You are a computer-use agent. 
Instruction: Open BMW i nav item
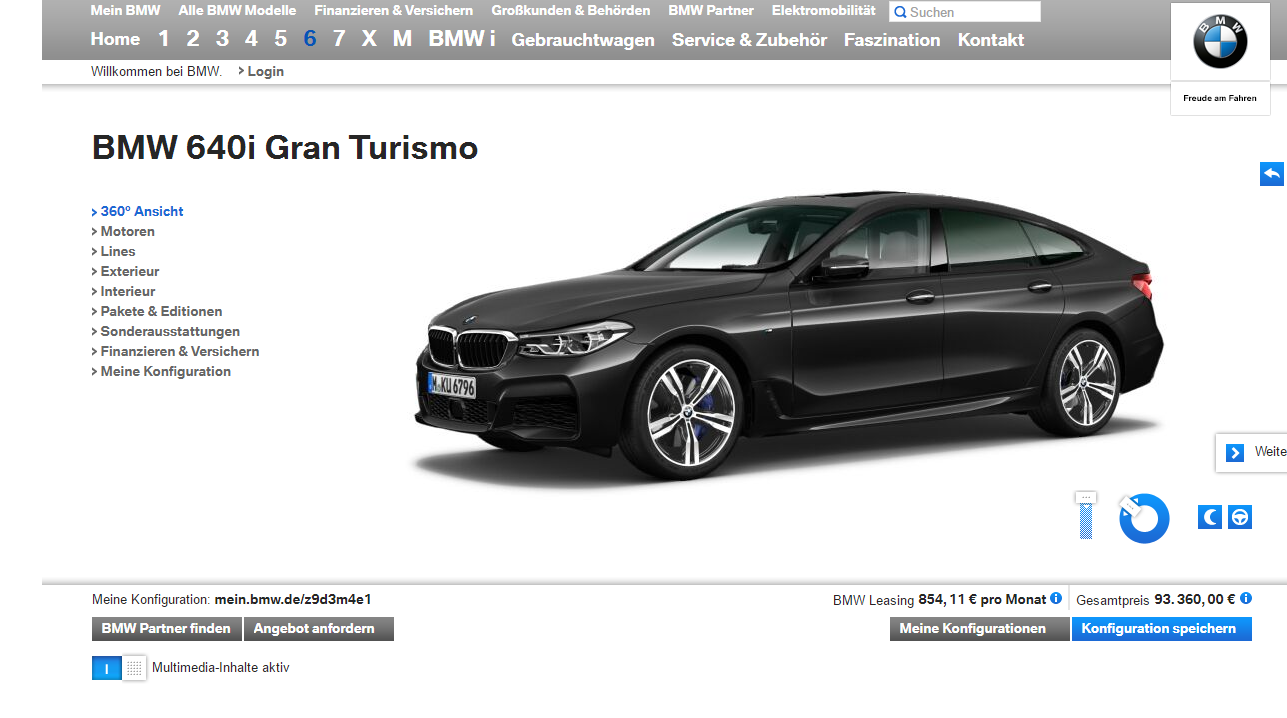point(462,39)
